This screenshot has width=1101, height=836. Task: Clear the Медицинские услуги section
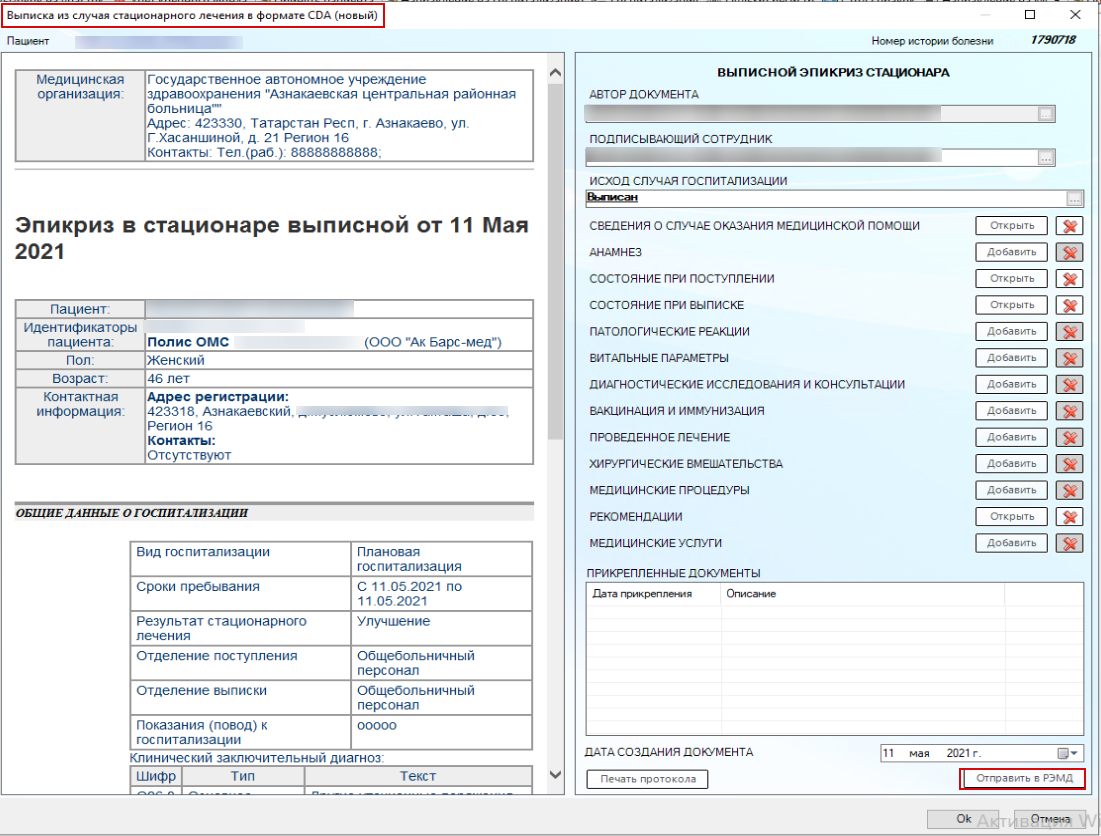(x=1069, y=543)
